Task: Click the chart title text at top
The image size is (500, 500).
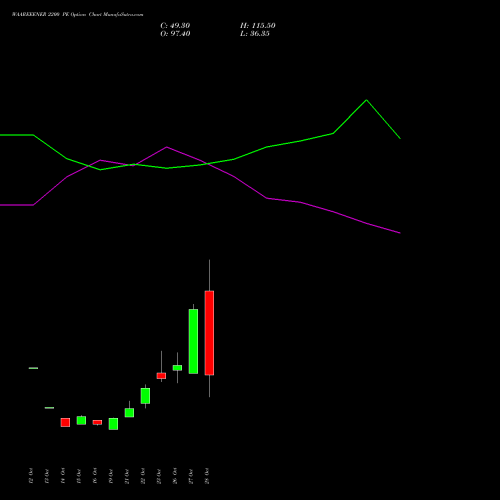Action: point(77,15)
